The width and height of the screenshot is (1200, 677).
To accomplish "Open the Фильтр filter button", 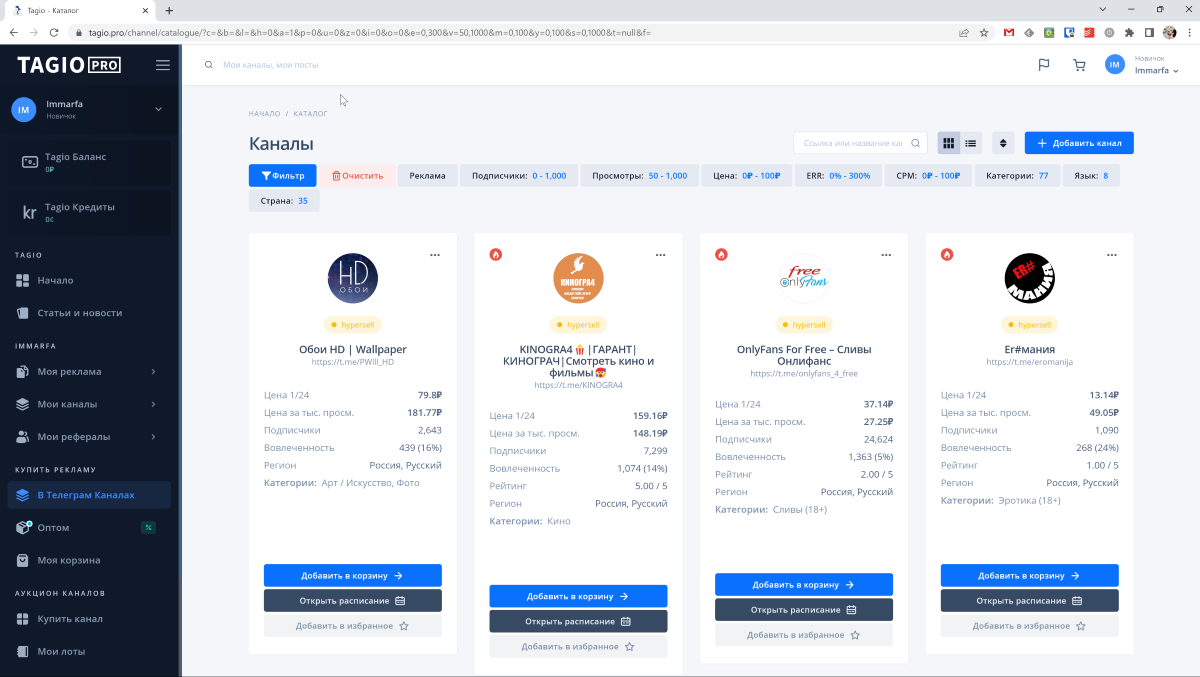I will (283, 175).
